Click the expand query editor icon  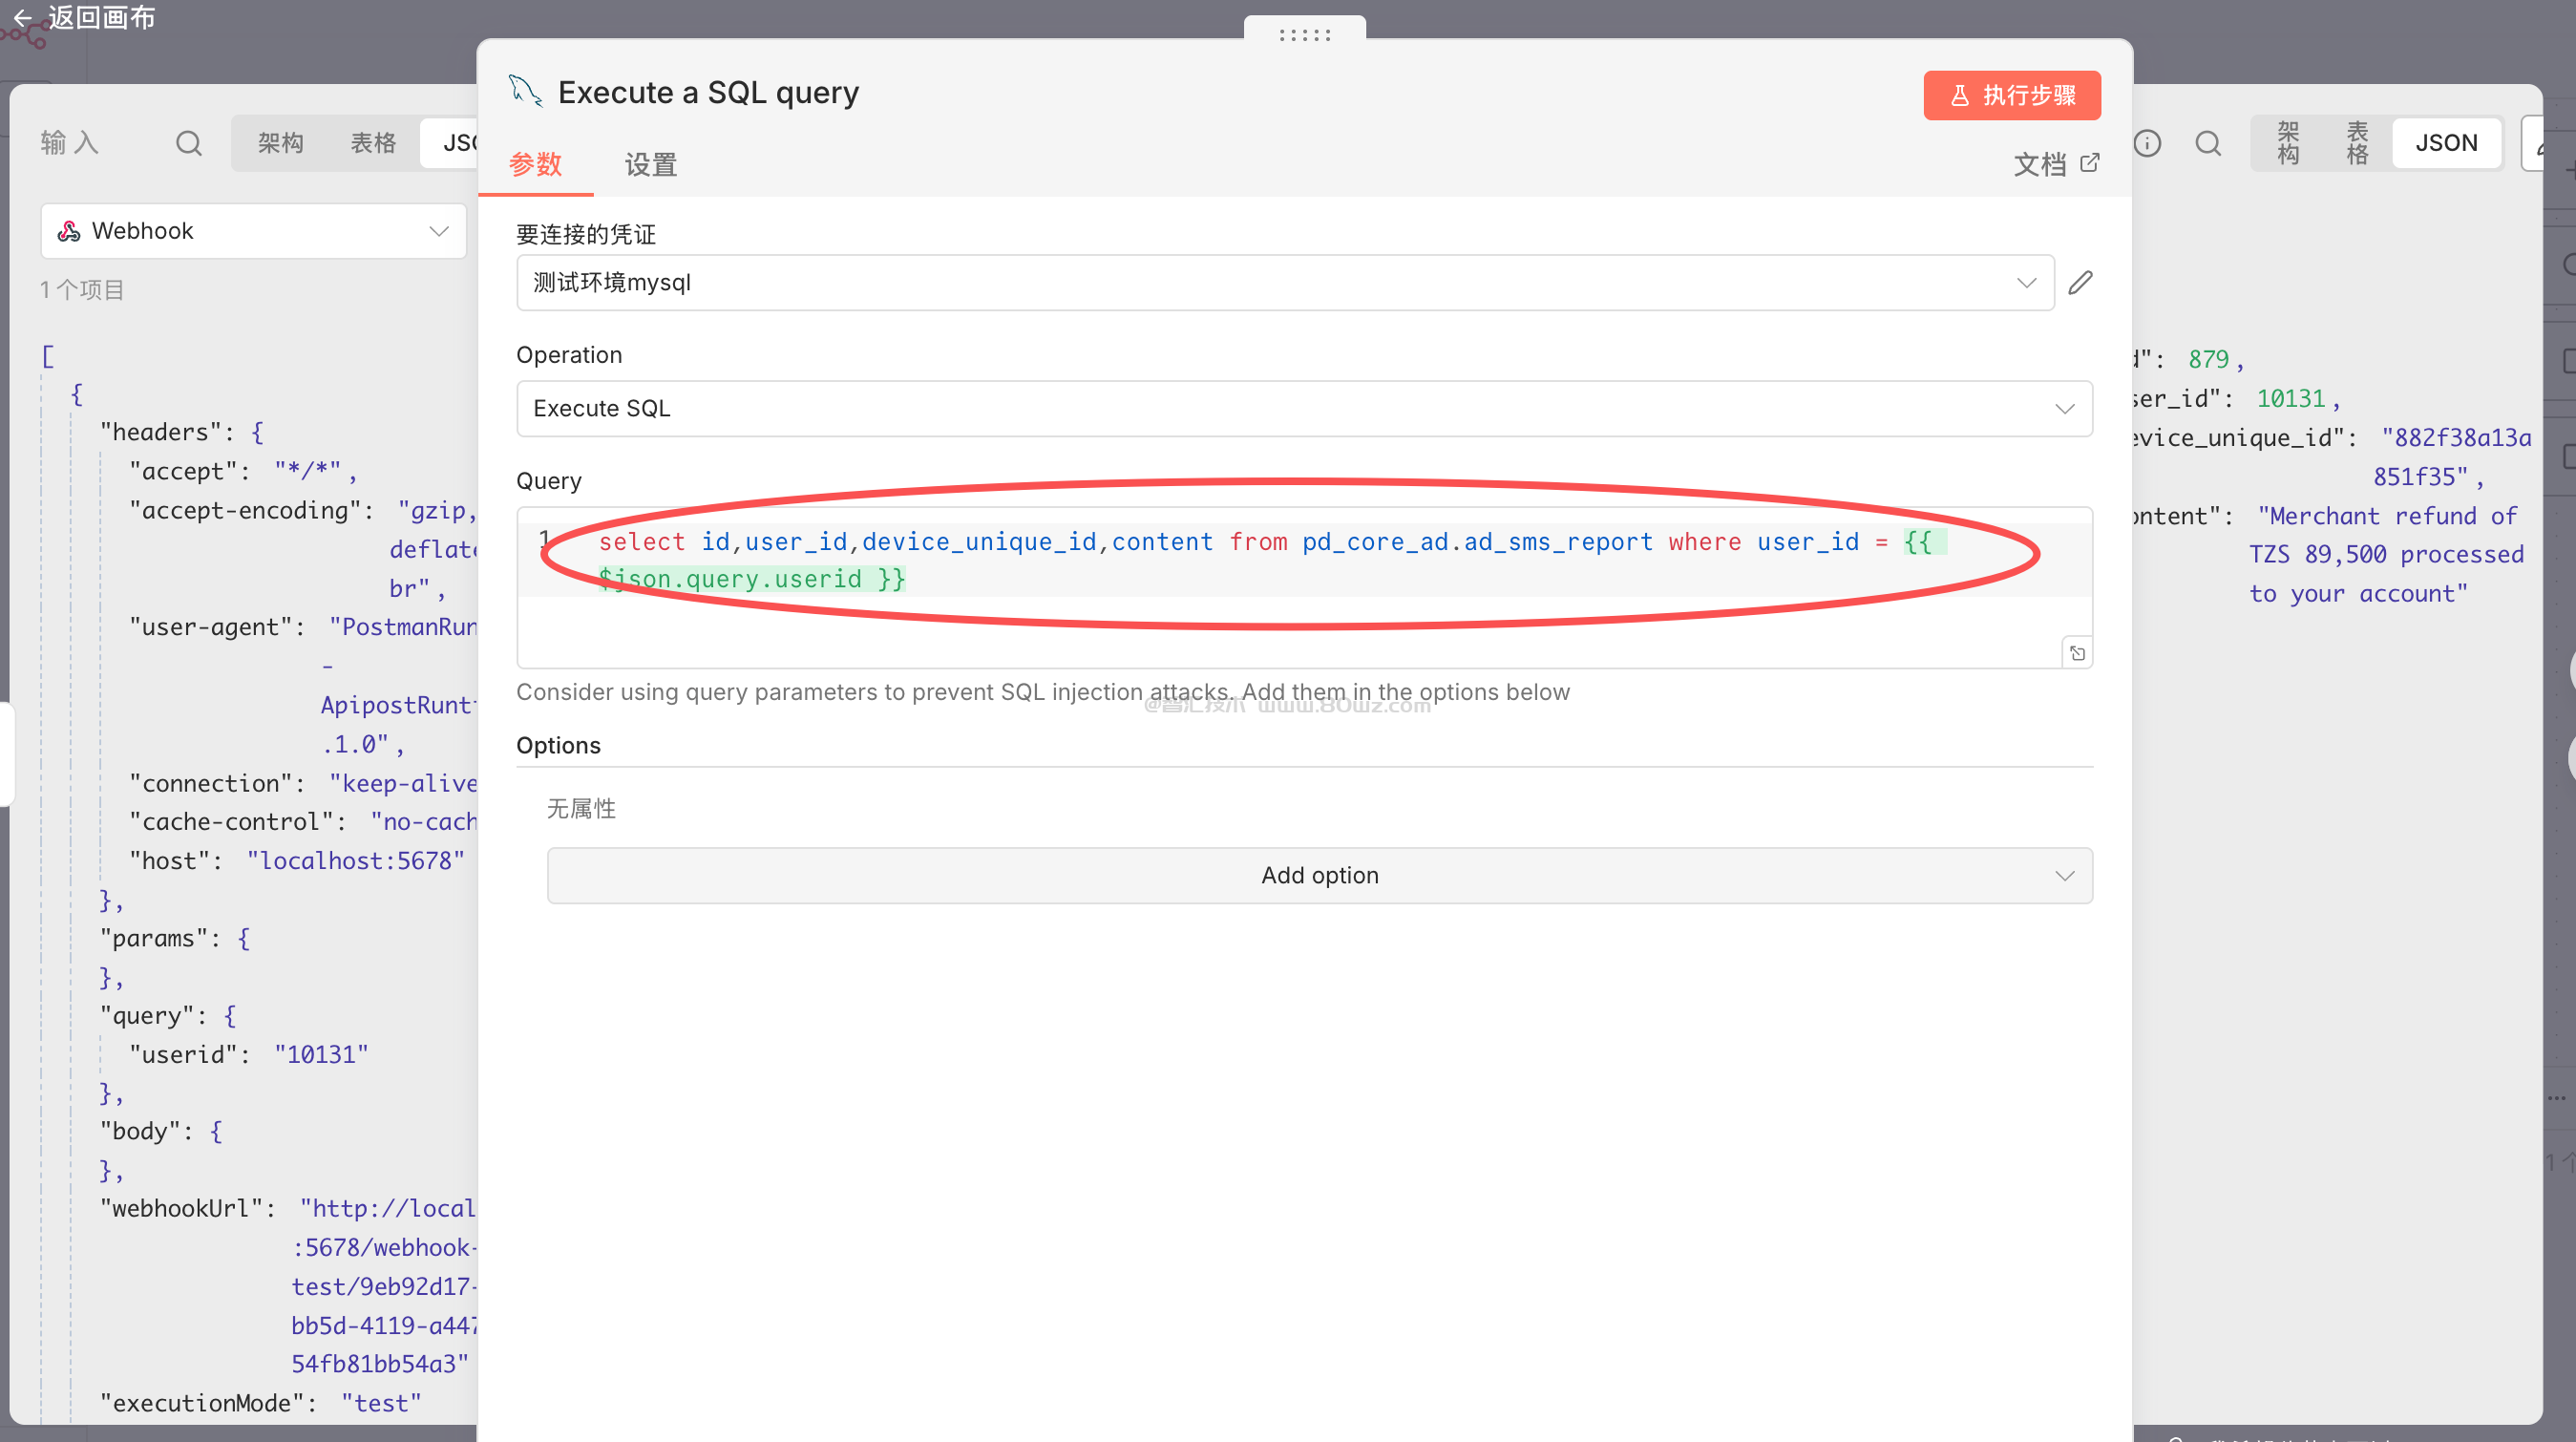[x=2077, y=653]
